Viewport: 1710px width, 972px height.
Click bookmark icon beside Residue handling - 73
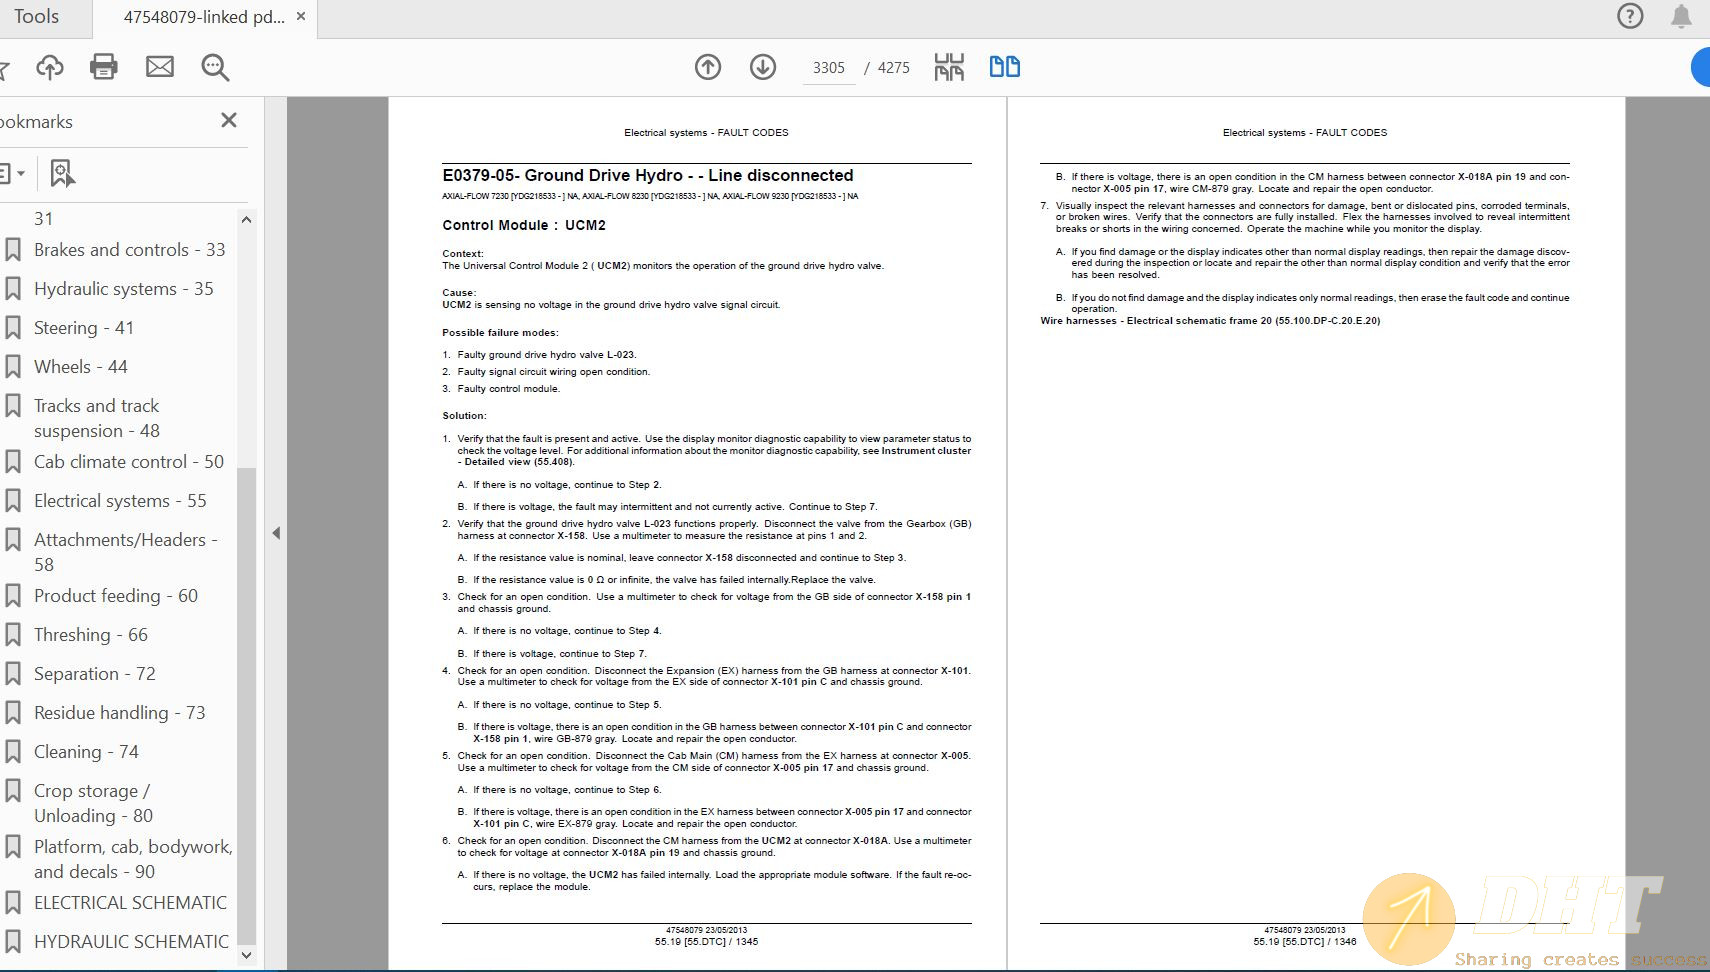13,713
